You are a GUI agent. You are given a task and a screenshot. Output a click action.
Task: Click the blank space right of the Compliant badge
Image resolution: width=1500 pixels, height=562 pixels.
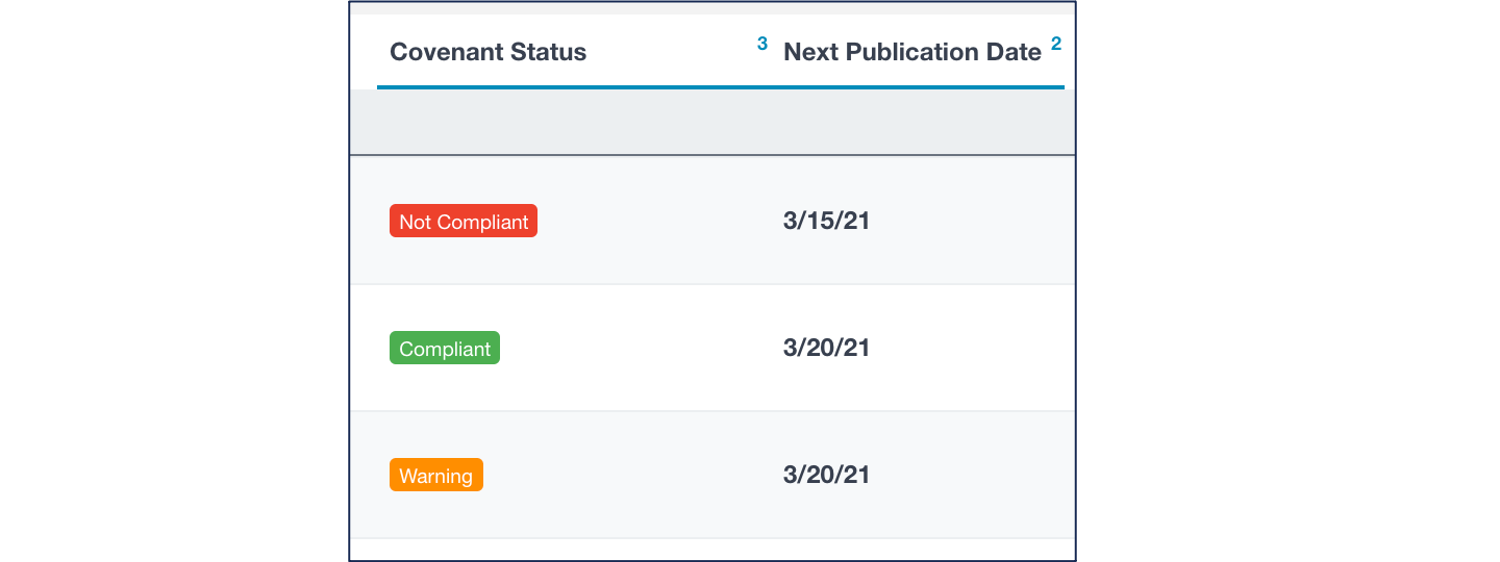point(630,348)
